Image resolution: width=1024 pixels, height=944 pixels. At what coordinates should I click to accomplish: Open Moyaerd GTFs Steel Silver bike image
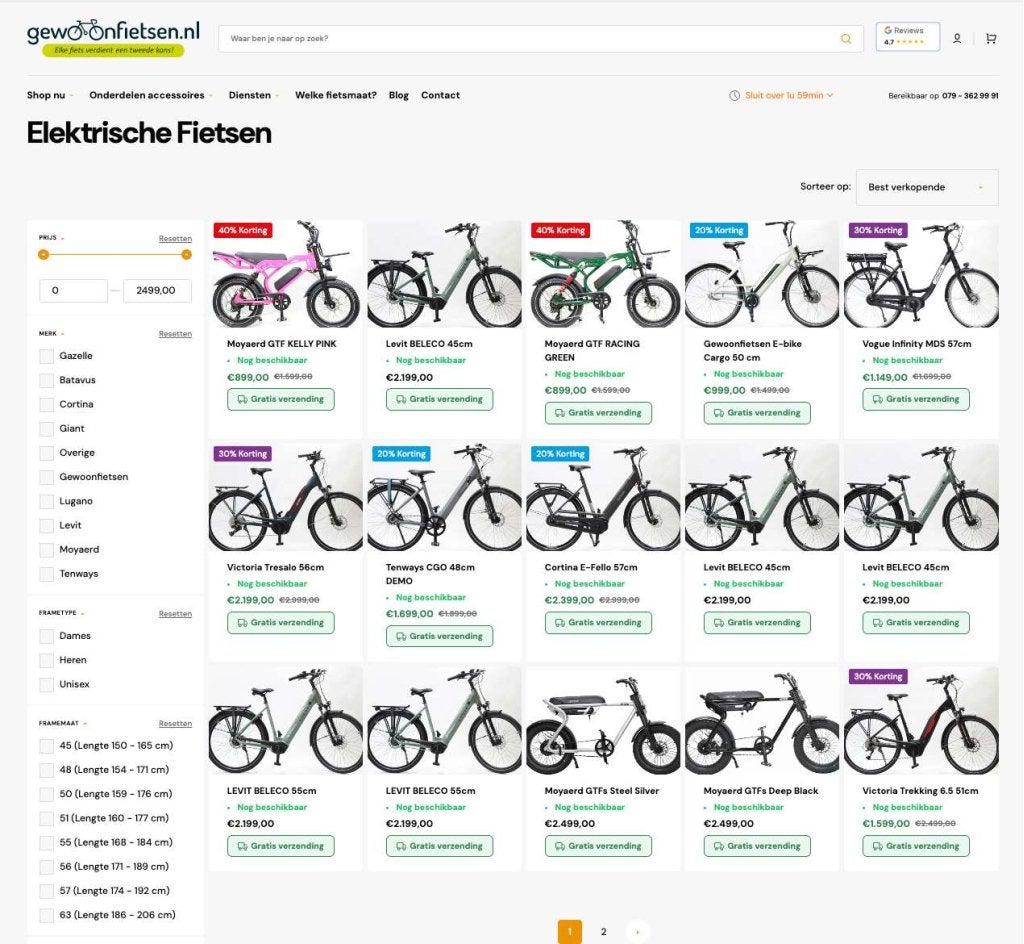(x=603, y=720)
